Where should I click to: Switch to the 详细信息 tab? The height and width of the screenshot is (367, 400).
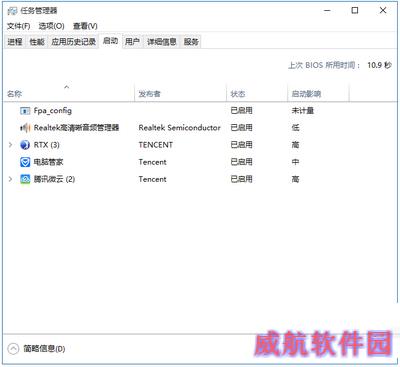click(162, 42)
